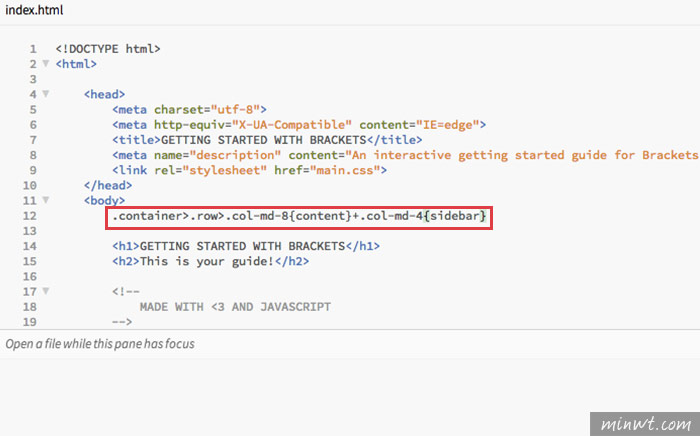The image size is (700, 436).
Task: Fold the comment block on line 17
Action: [x=46, y=291]
